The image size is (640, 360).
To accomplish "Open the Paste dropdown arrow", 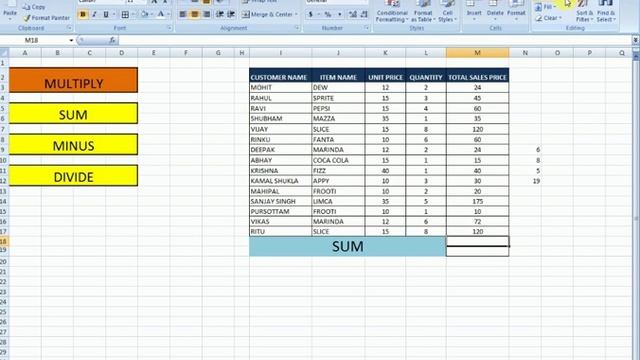I will pos(10,19).
